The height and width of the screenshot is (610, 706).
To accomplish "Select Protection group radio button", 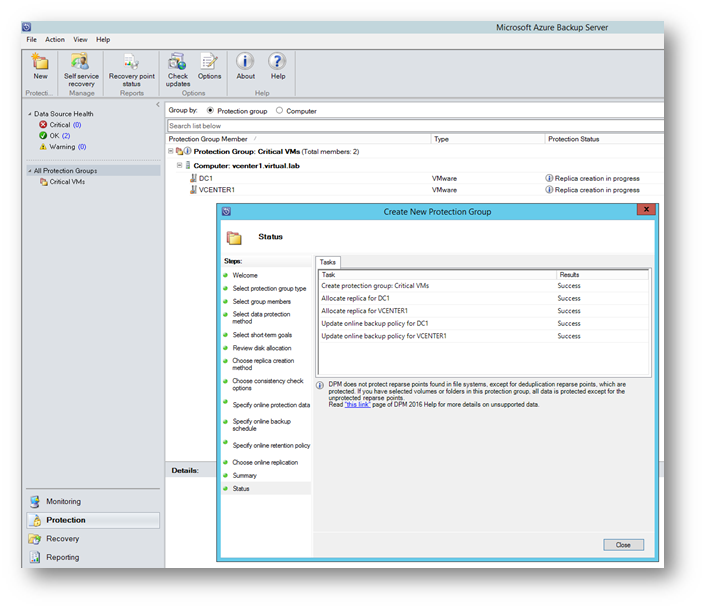I will 210,110.
